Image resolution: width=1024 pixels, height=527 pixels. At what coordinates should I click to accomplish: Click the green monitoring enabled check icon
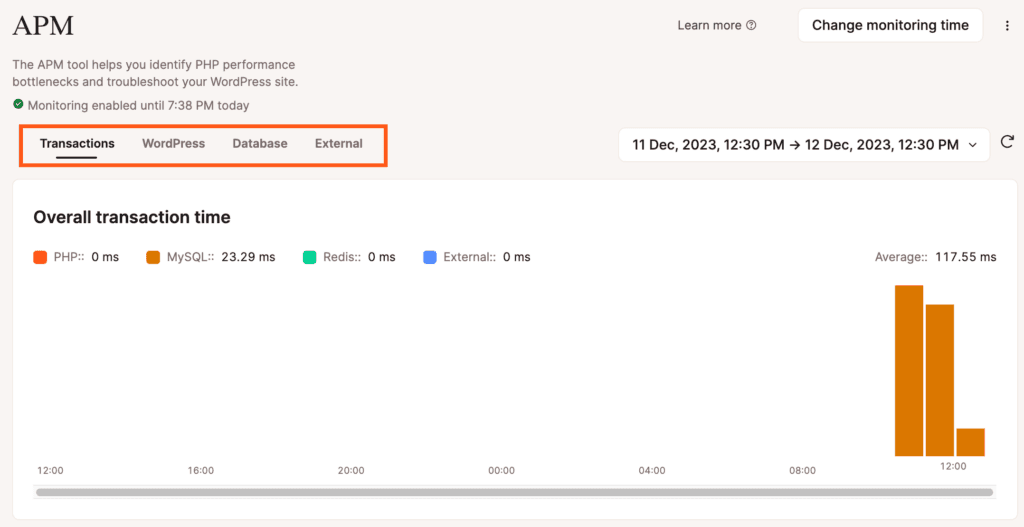(18, 105)
